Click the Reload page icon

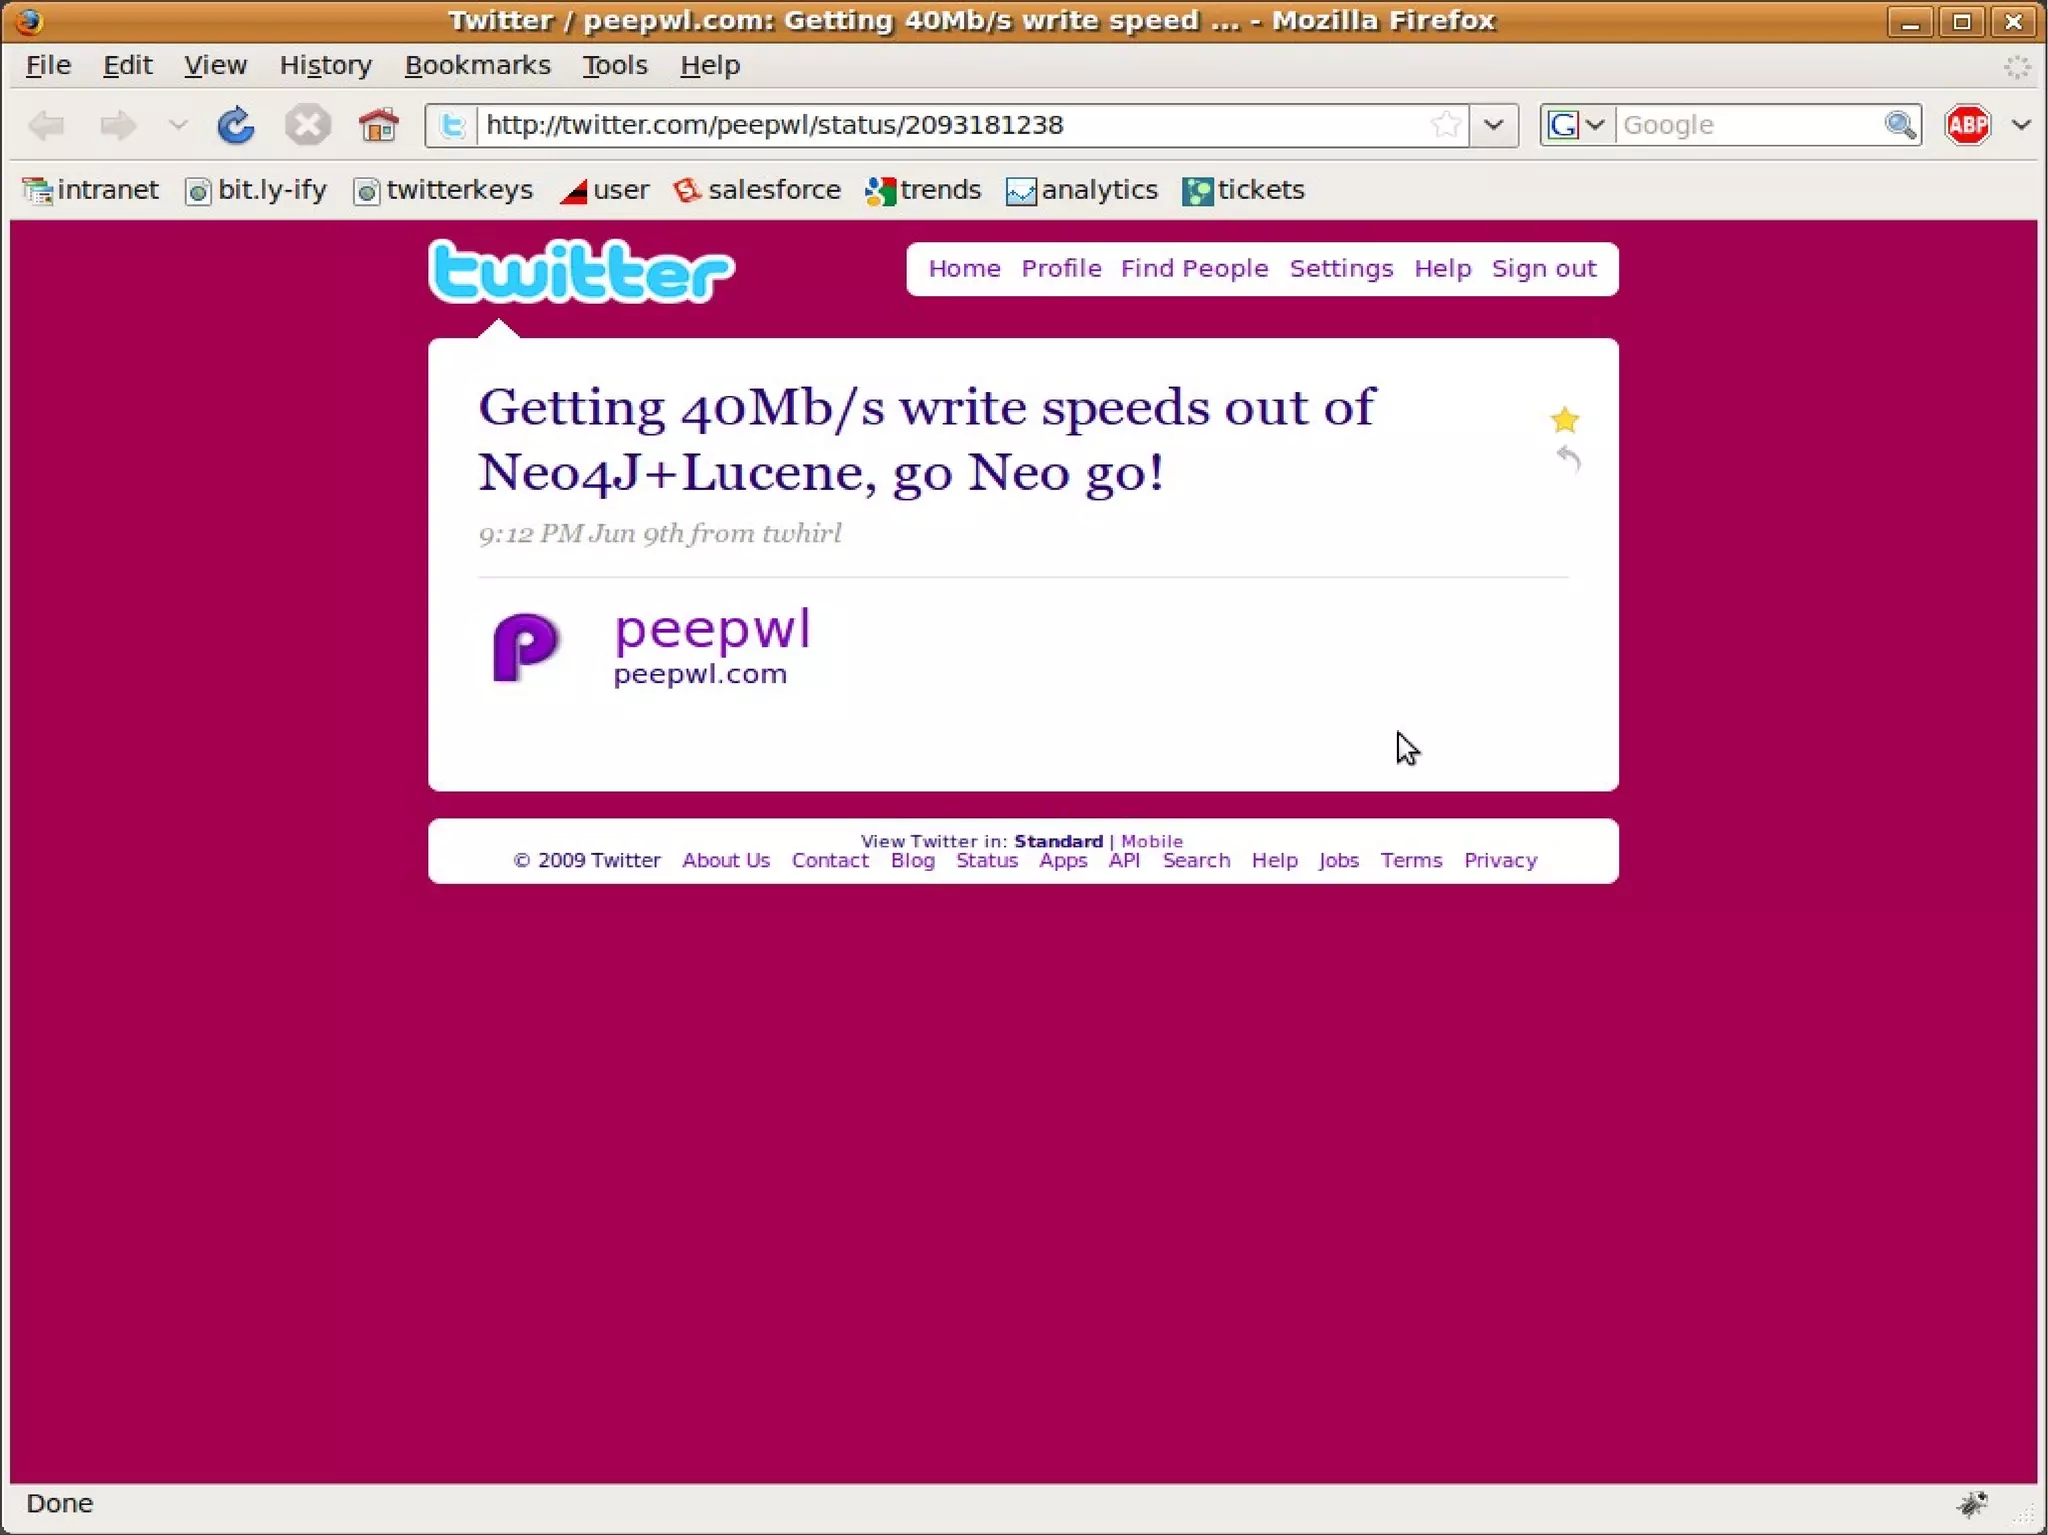click(236, 125)
